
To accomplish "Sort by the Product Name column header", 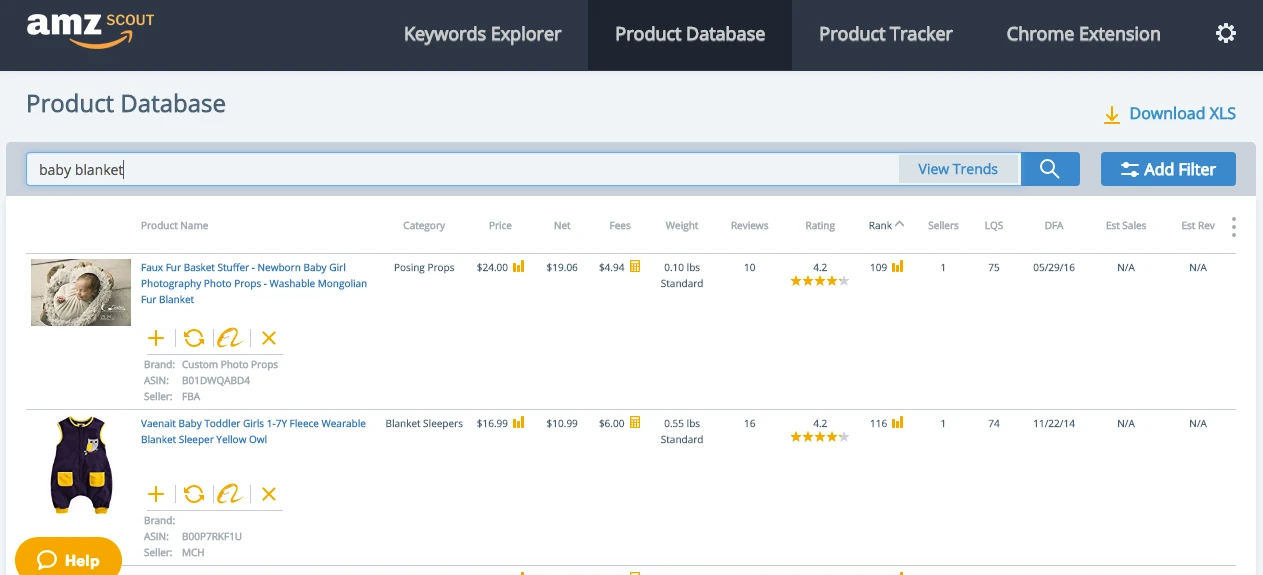I will tap(174, 226).
